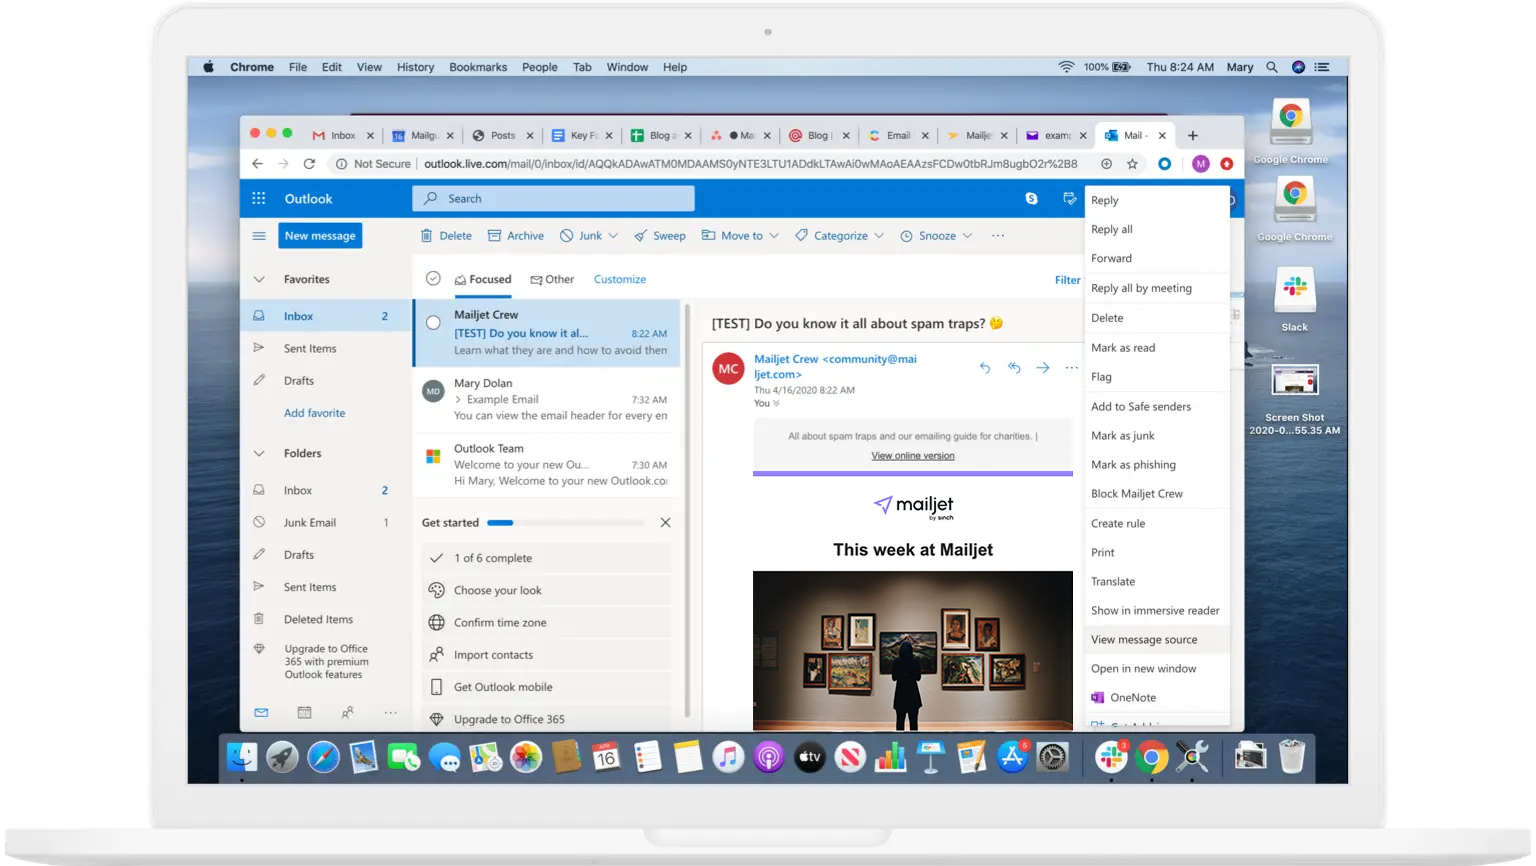Choose Reply all from context menu
The height and width of the screenshot is (866, 1536).
pyautogui.click(x=1157, y=229)
